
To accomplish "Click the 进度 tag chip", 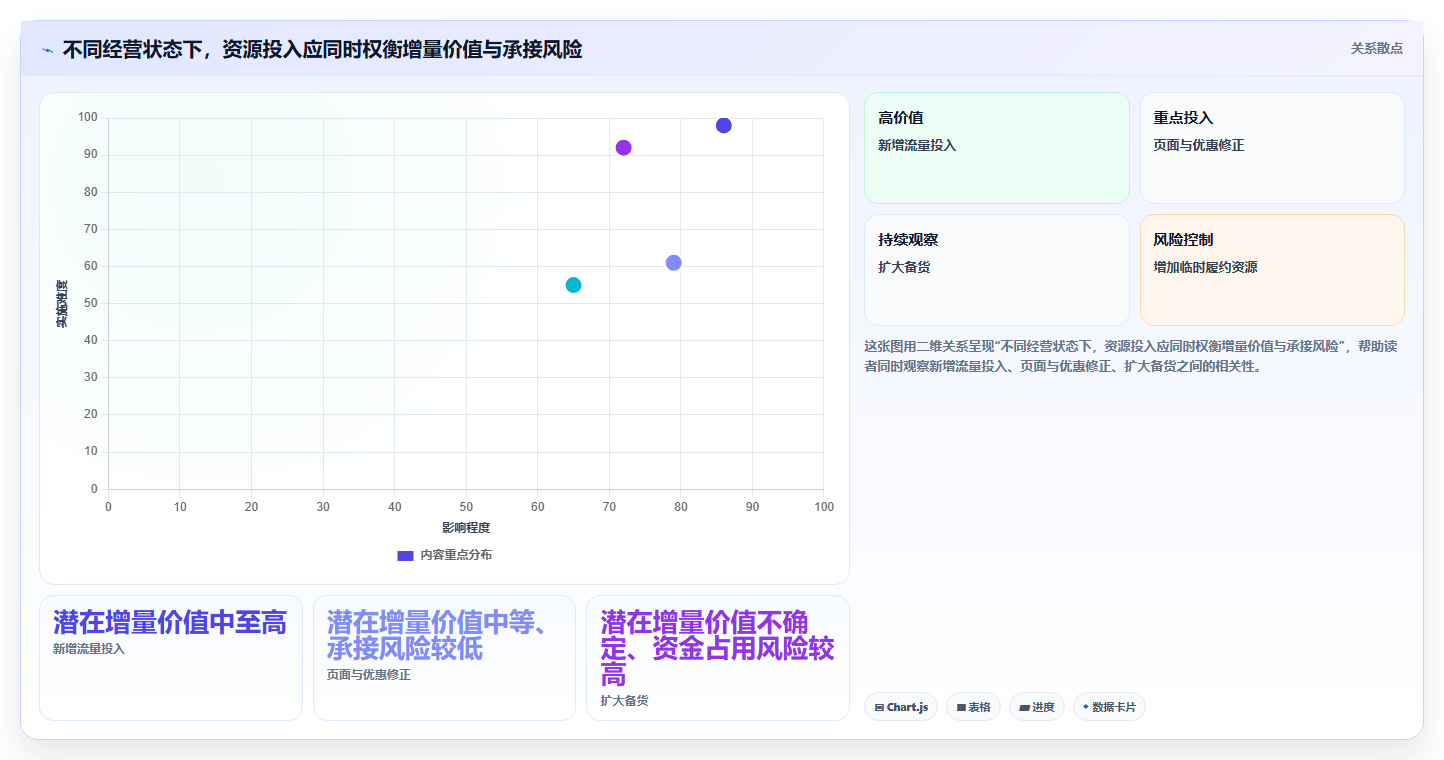I will pyautogui.click(x=1037, y=707).
